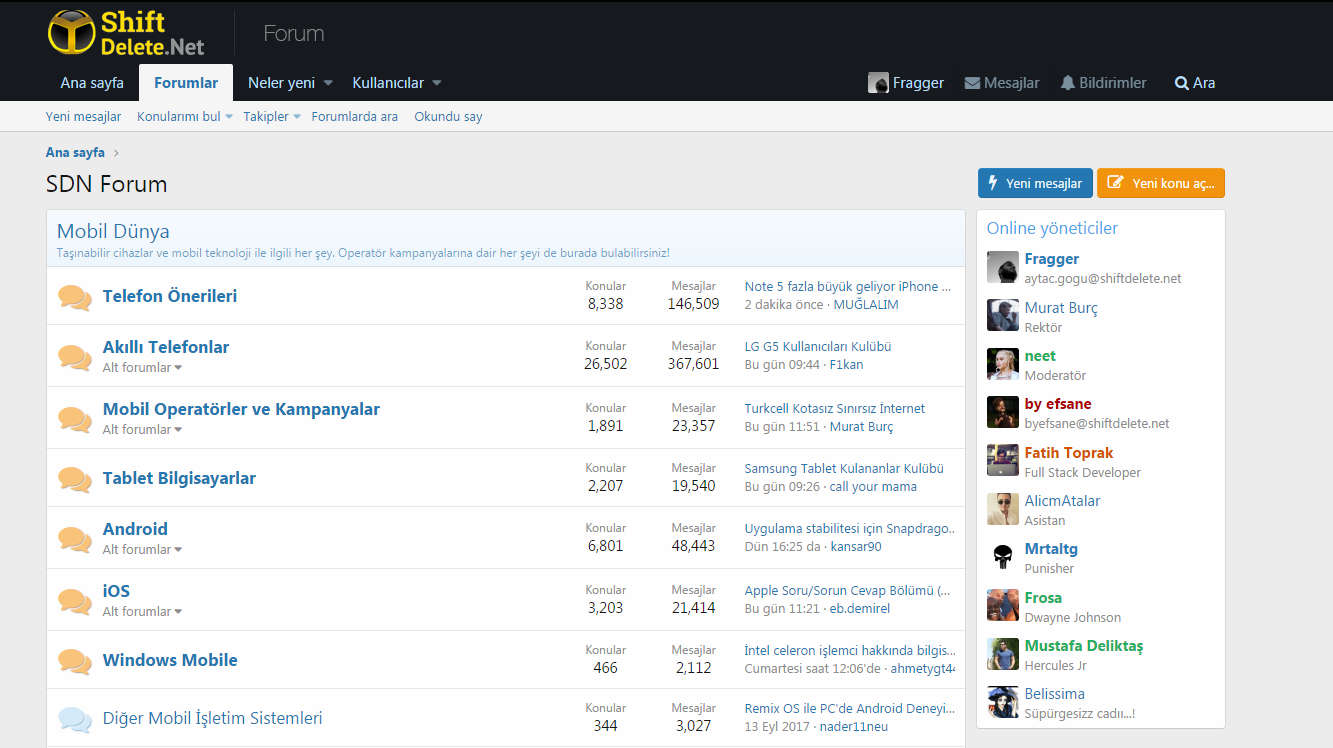Open Turkcell Kotasız Sınırsız İnternet thread
Viewport: 1333px width, 748px height.
(x=835, y=409)
